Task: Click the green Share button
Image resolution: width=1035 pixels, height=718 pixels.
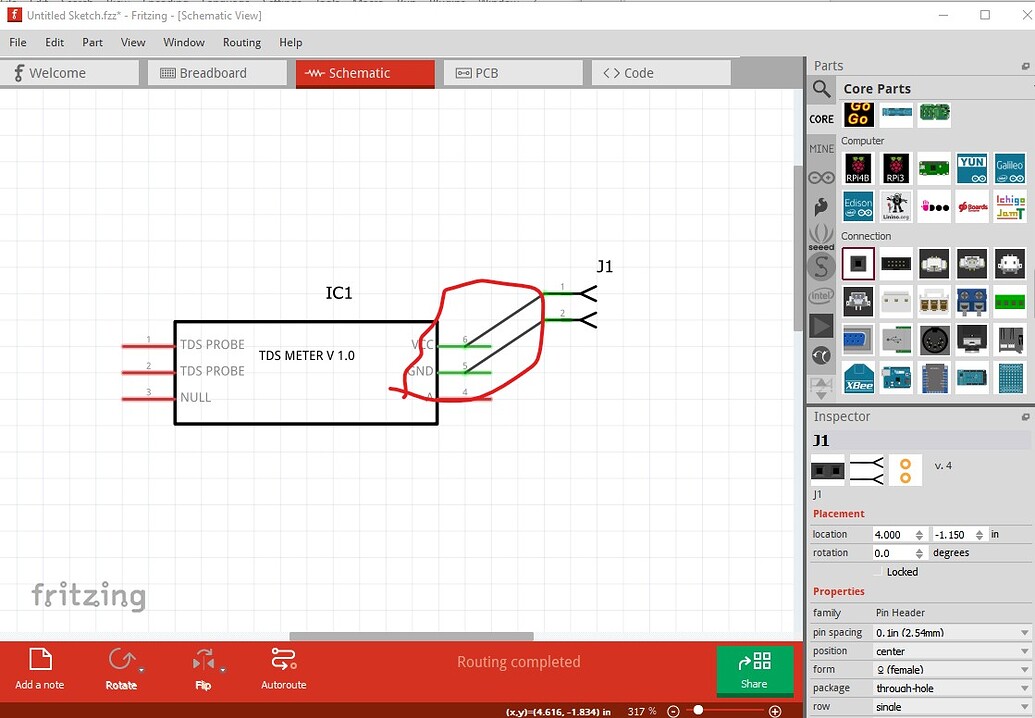Action: click(754, 670)
